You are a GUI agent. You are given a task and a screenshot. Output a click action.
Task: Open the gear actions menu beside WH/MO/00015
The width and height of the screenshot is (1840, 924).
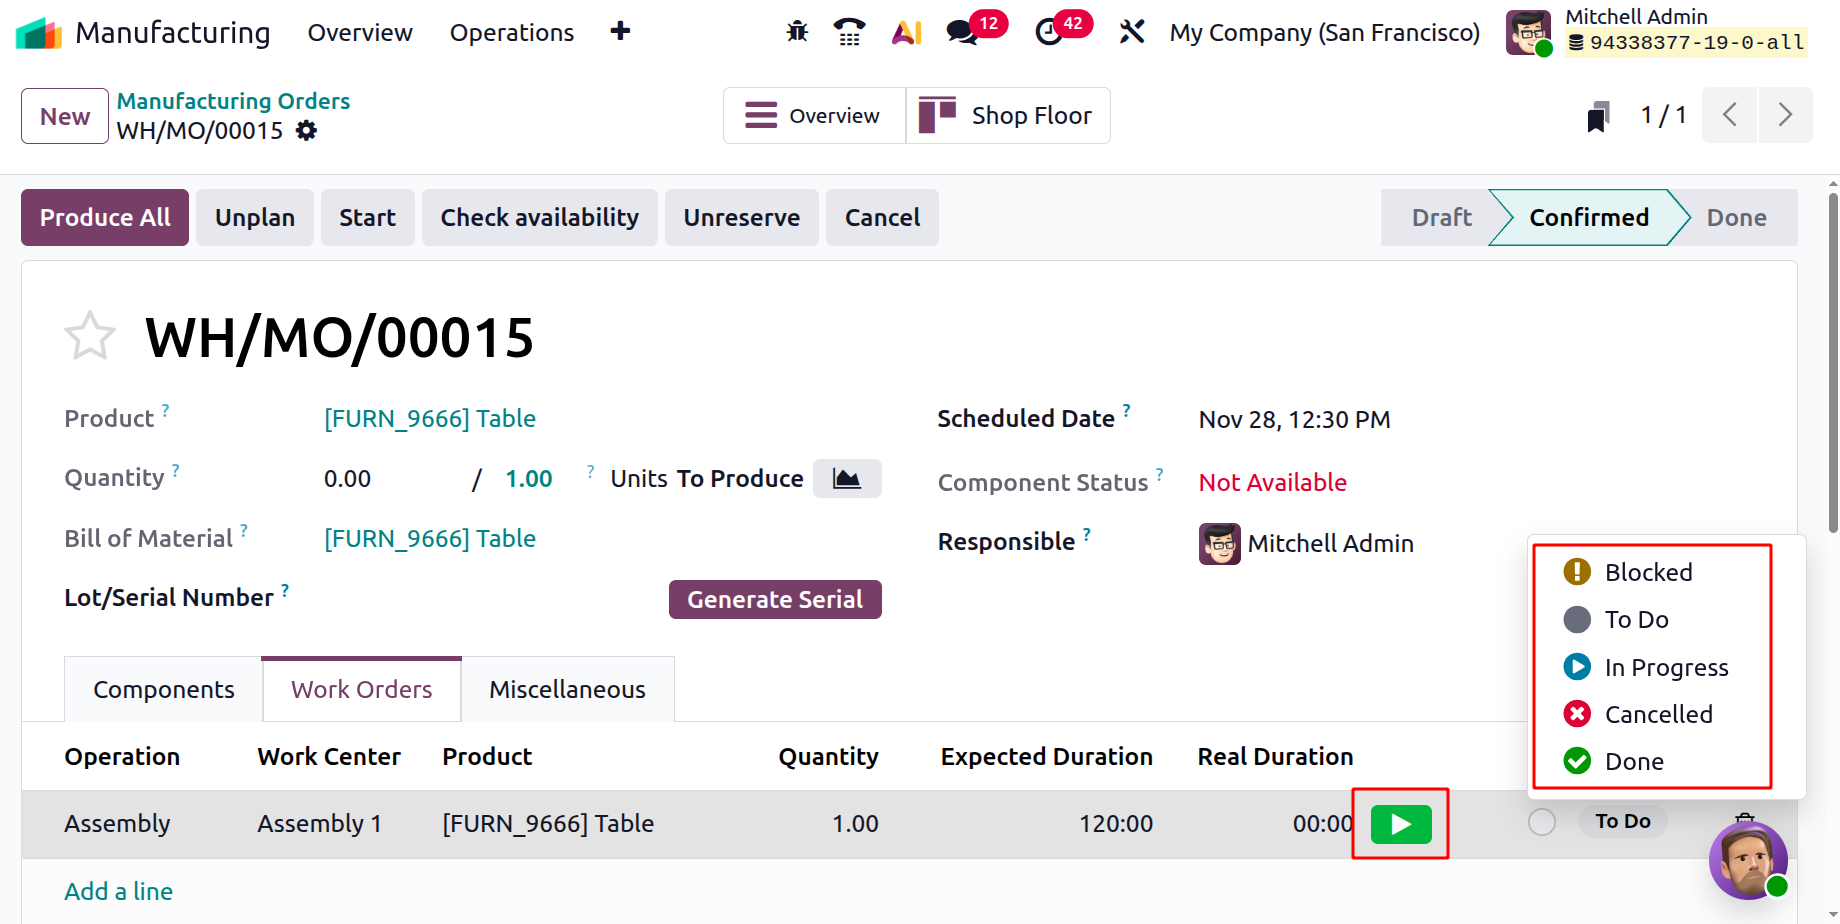(x=307, y=131)
